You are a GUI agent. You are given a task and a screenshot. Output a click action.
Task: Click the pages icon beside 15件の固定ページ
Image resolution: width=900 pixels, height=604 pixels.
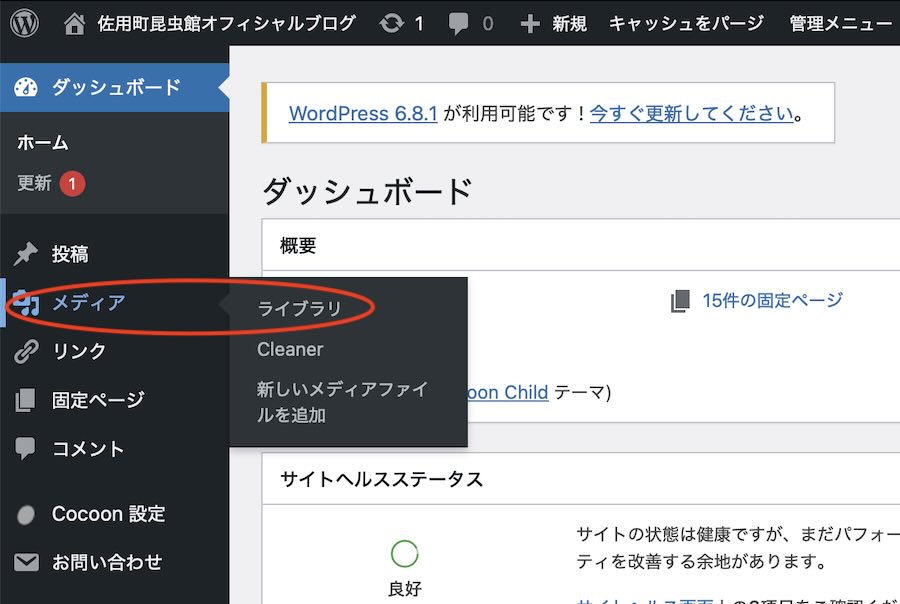[680, 301]
